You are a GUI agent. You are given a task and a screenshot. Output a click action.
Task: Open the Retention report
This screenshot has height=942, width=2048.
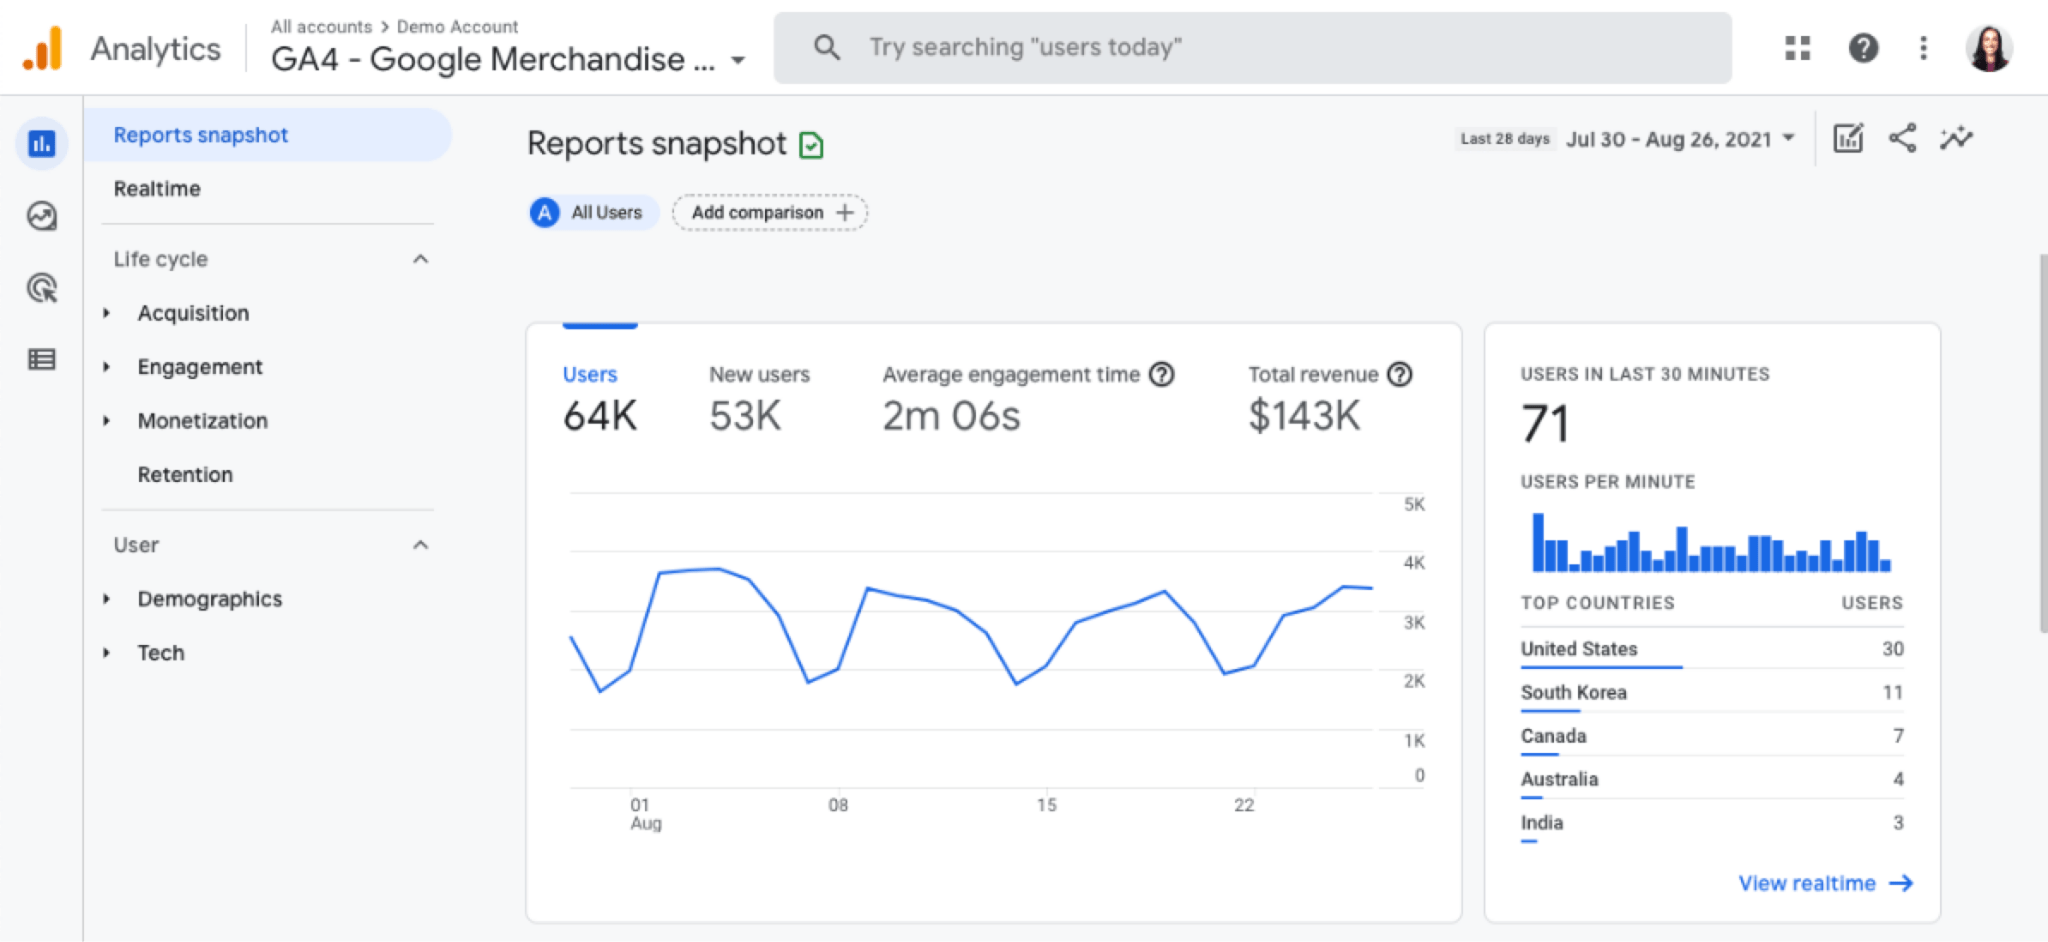185,475
